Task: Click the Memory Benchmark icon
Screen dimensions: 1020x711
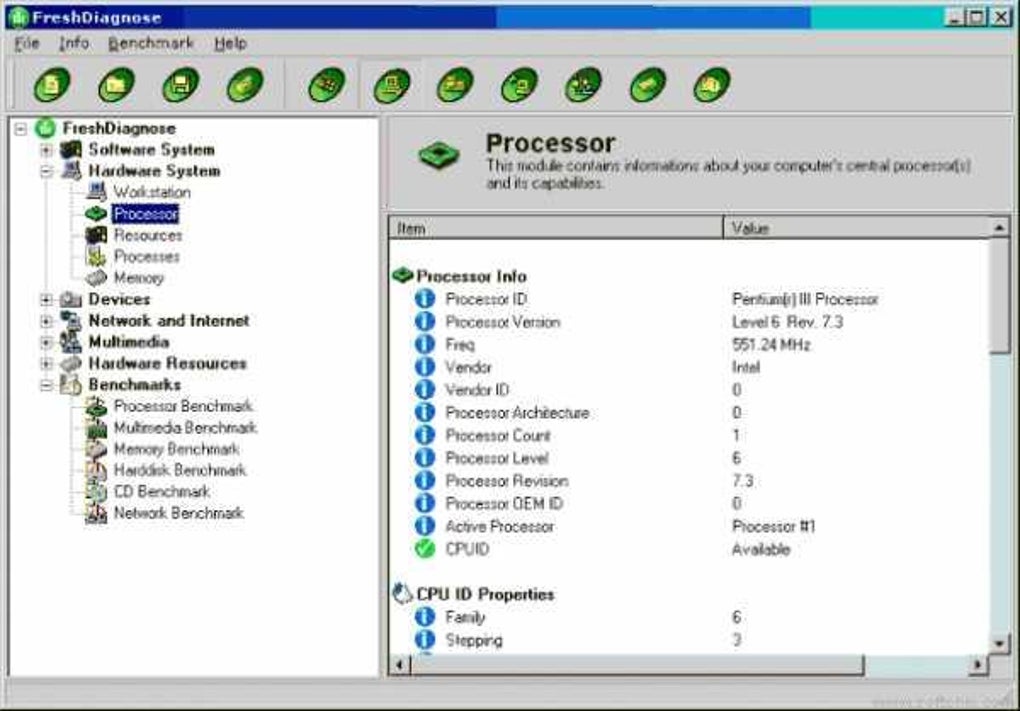Action: [x=96, y=449]
